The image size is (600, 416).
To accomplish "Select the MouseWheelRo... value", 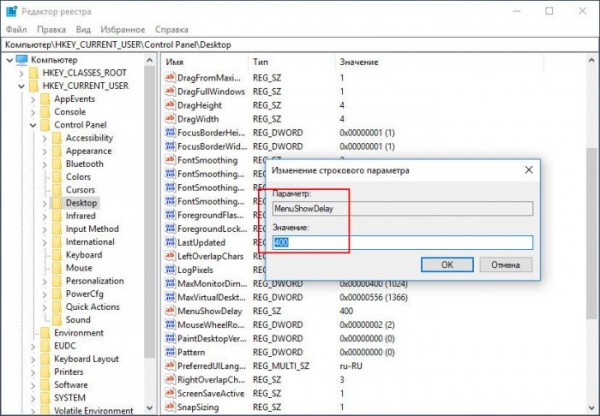I will coord(211,325).
